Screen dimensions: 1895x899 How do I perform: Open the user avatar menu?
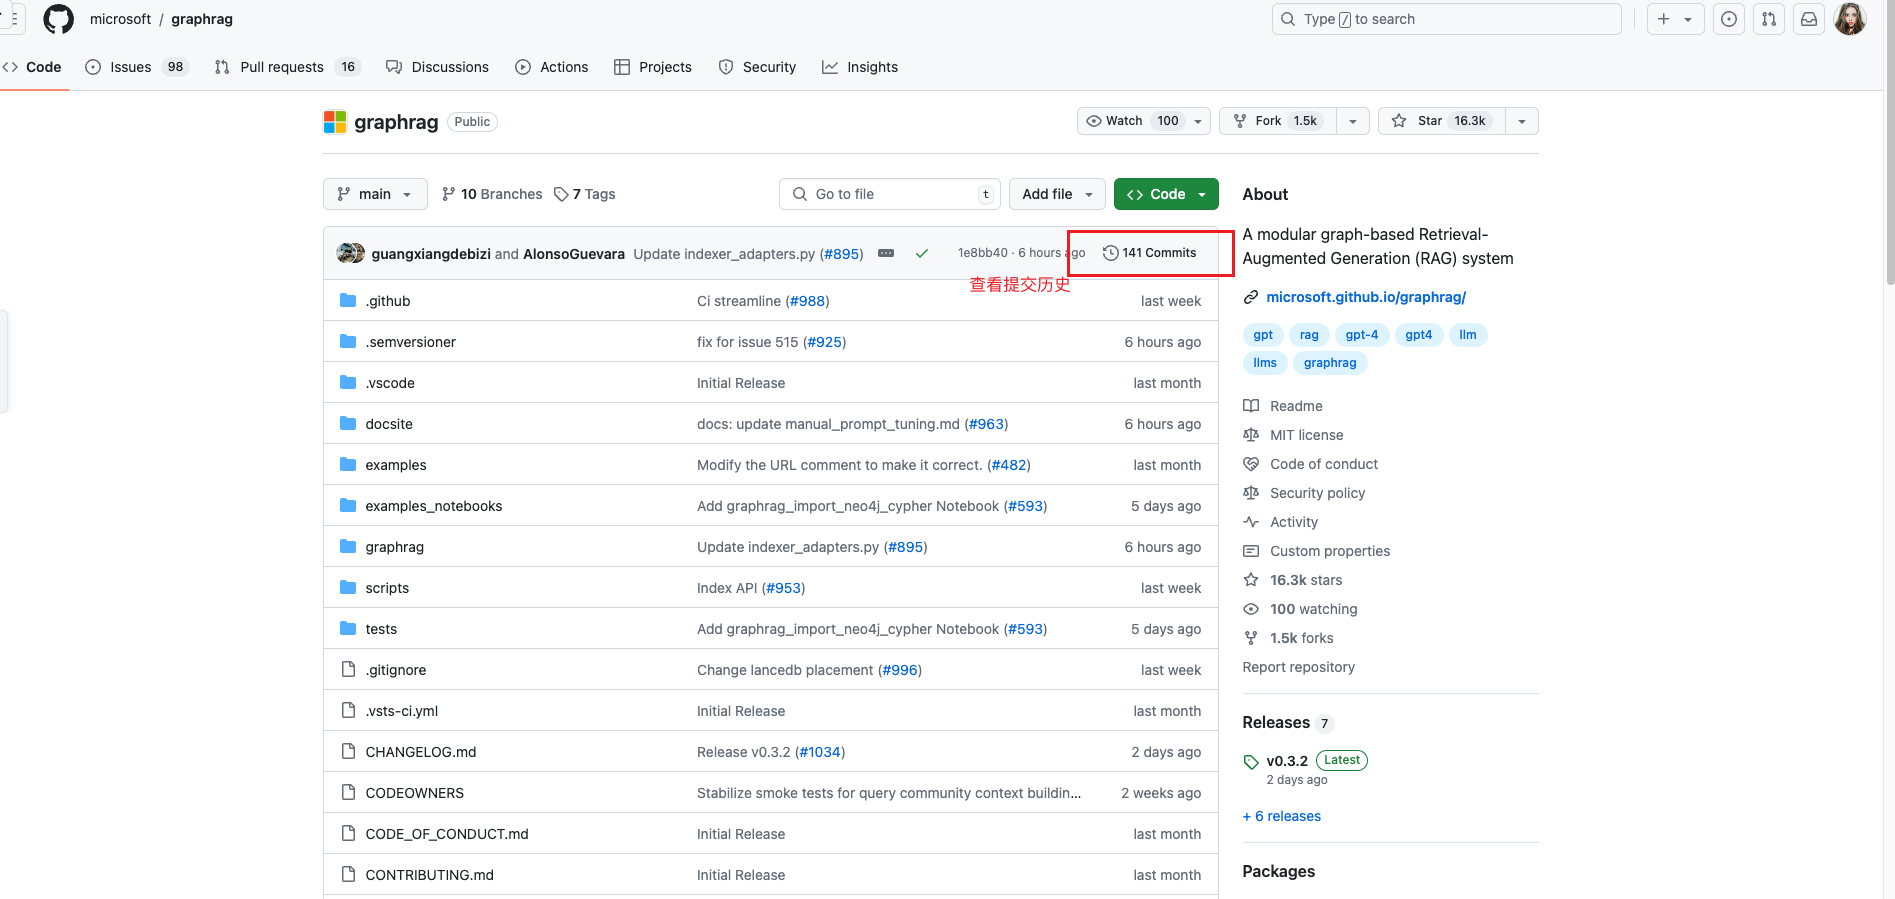[1850, 19]
